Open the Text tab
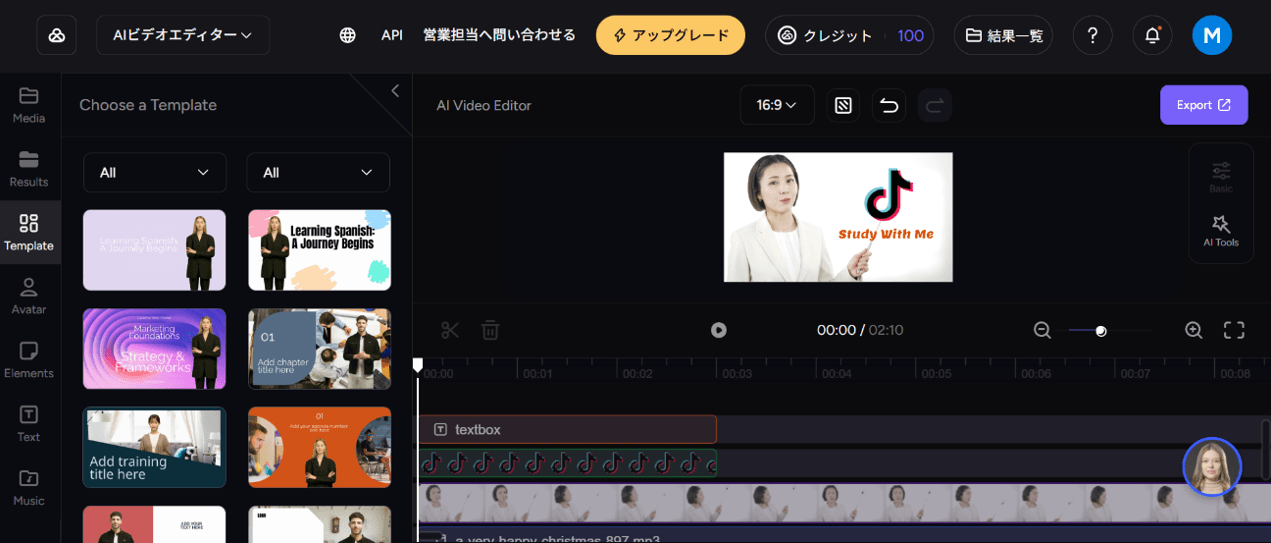 pos(29,424)
